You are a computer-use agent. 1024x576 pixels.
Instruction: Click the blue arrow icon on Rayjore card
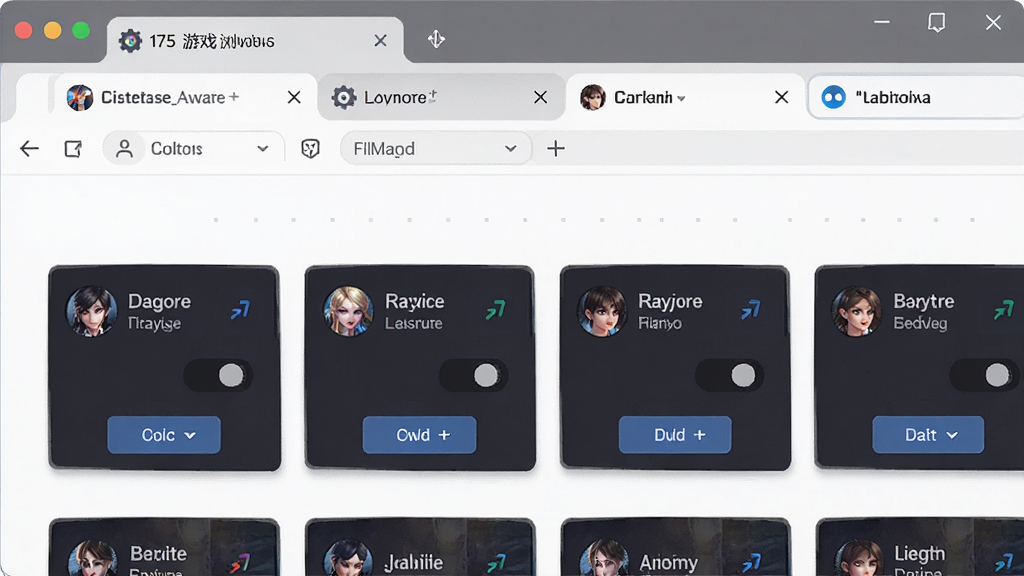point(751,310)
